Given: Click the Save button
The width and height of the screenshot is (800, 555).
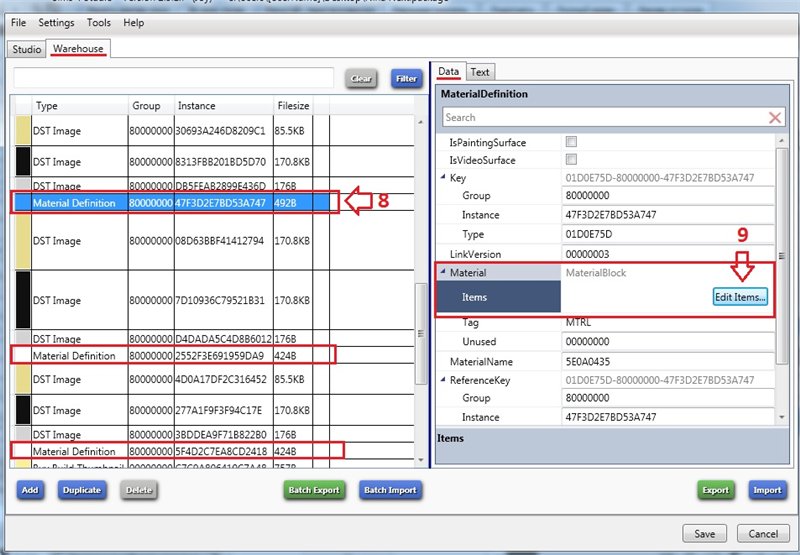Looking at the screenshot, I should (704, 533).
